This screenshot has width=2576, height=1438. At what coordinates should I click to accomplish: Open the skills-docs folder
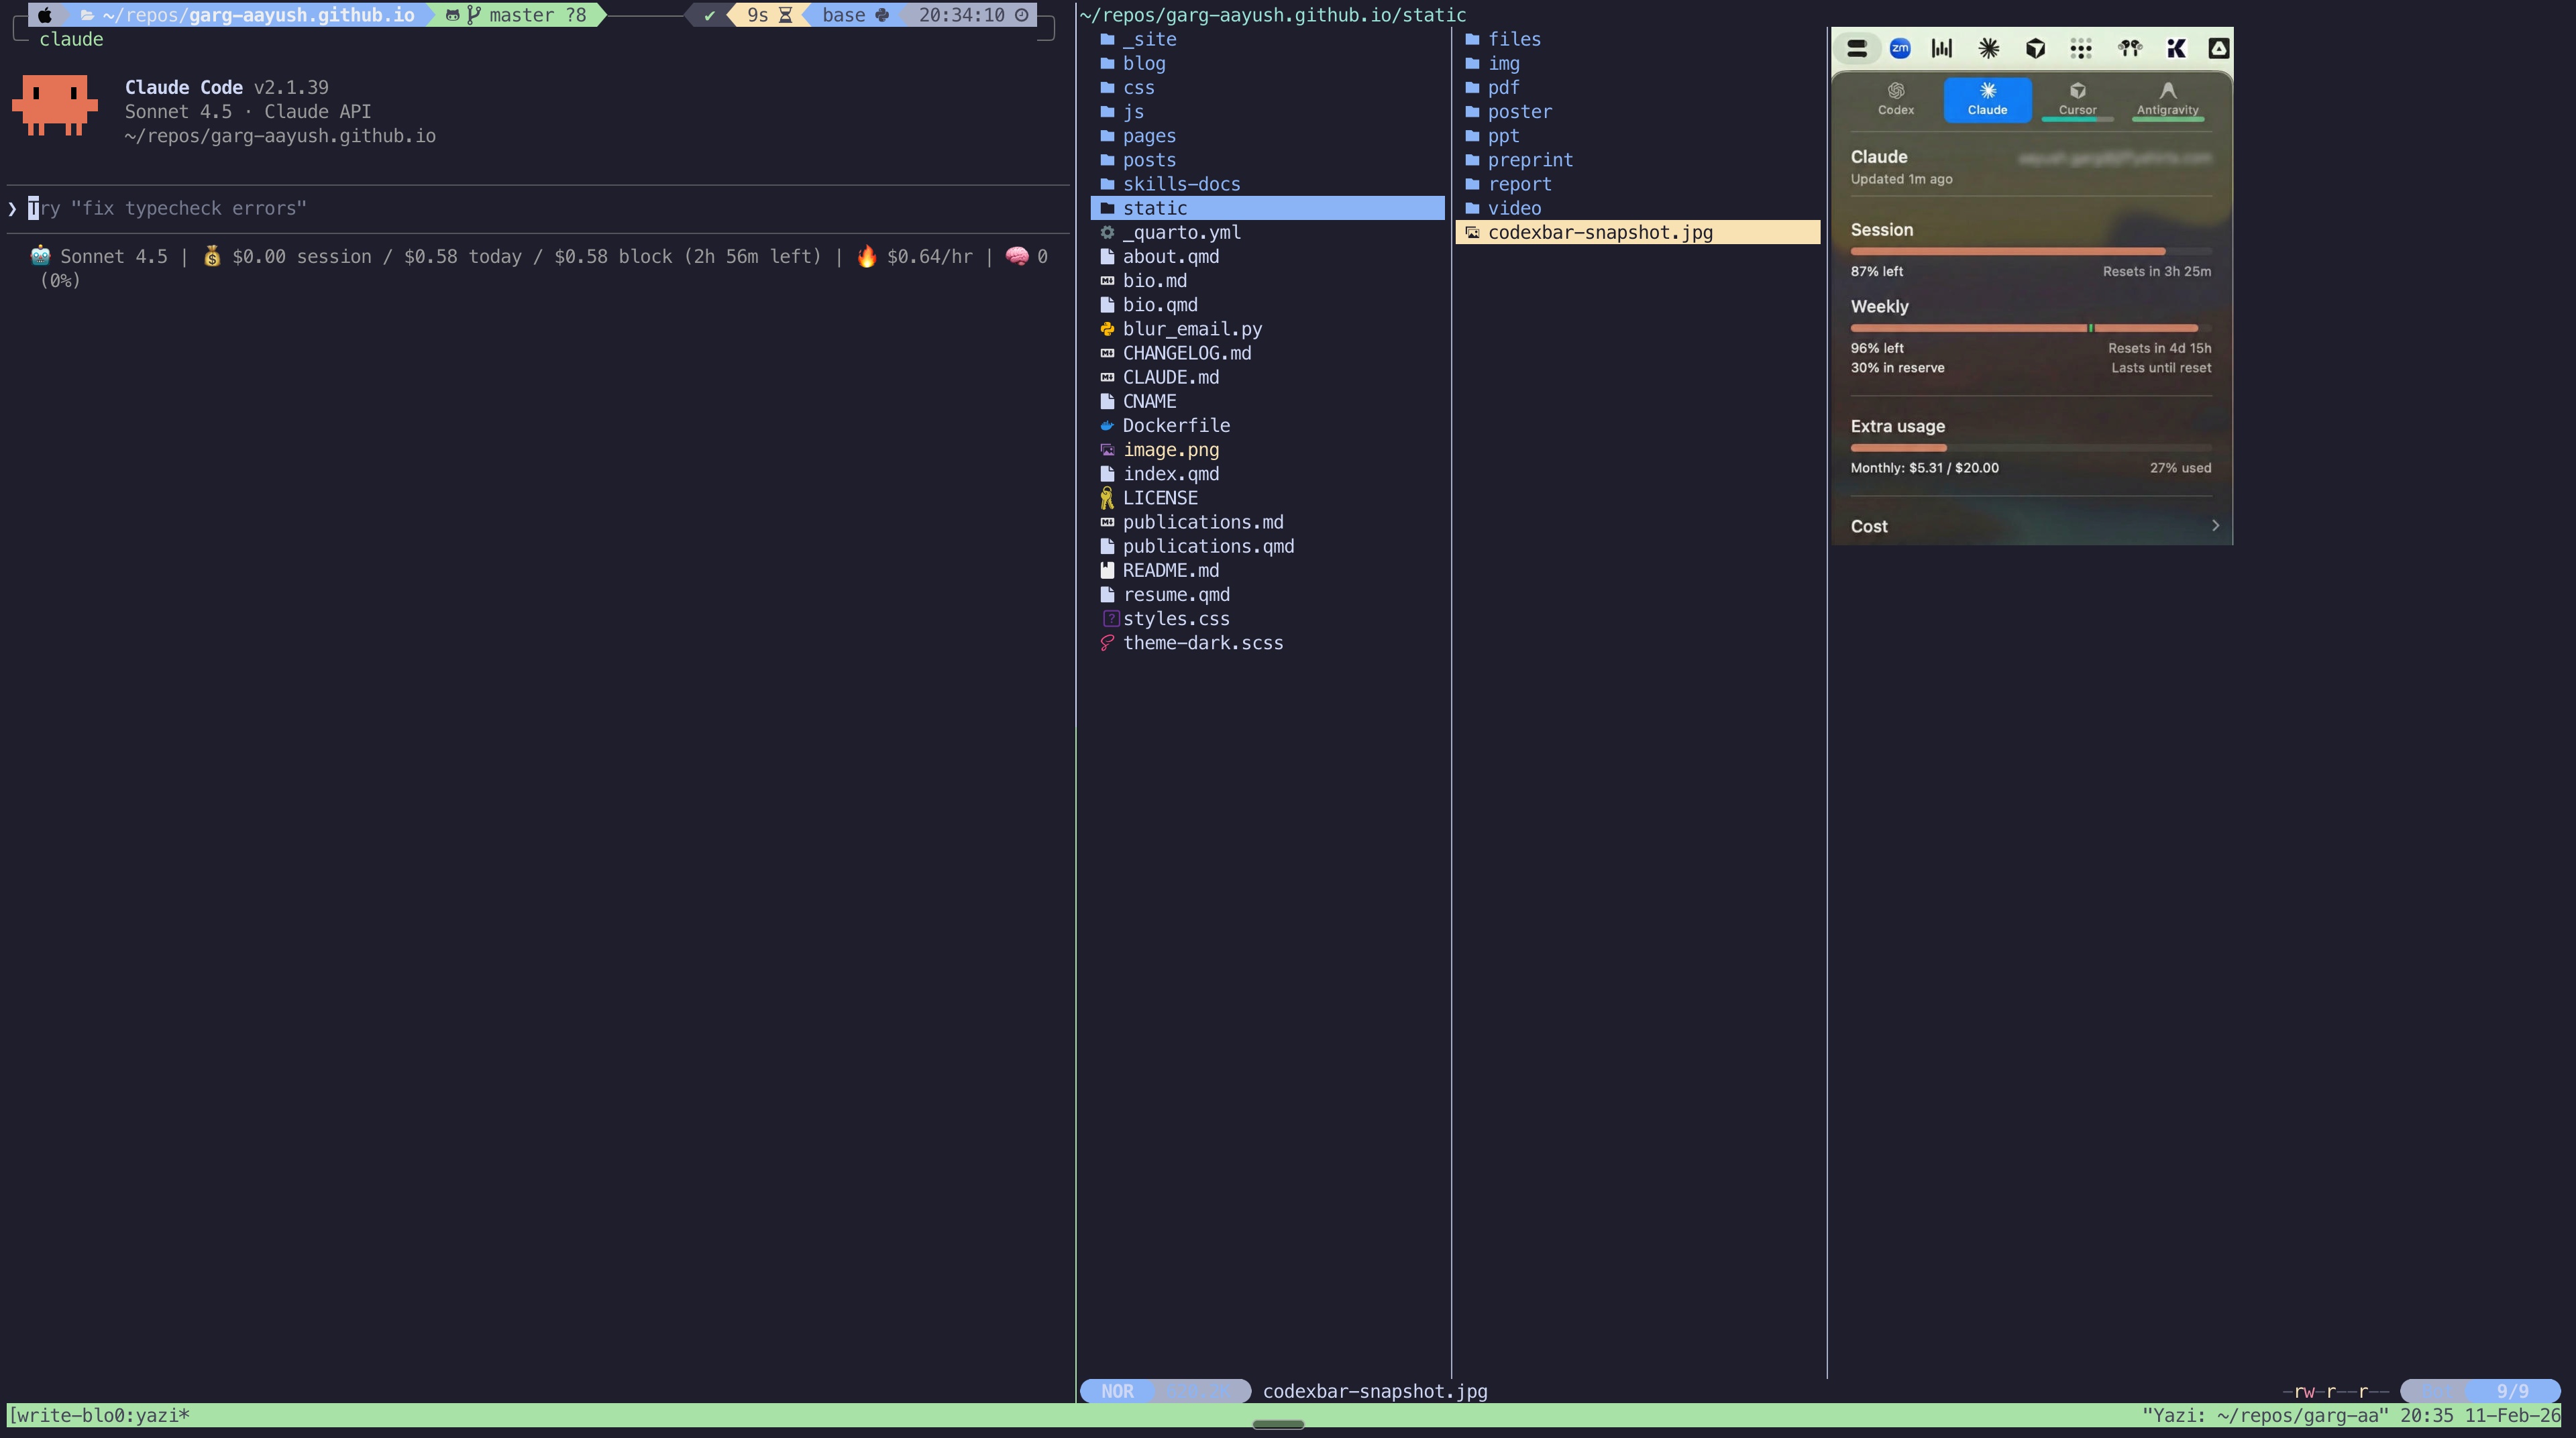(1181, 184)
